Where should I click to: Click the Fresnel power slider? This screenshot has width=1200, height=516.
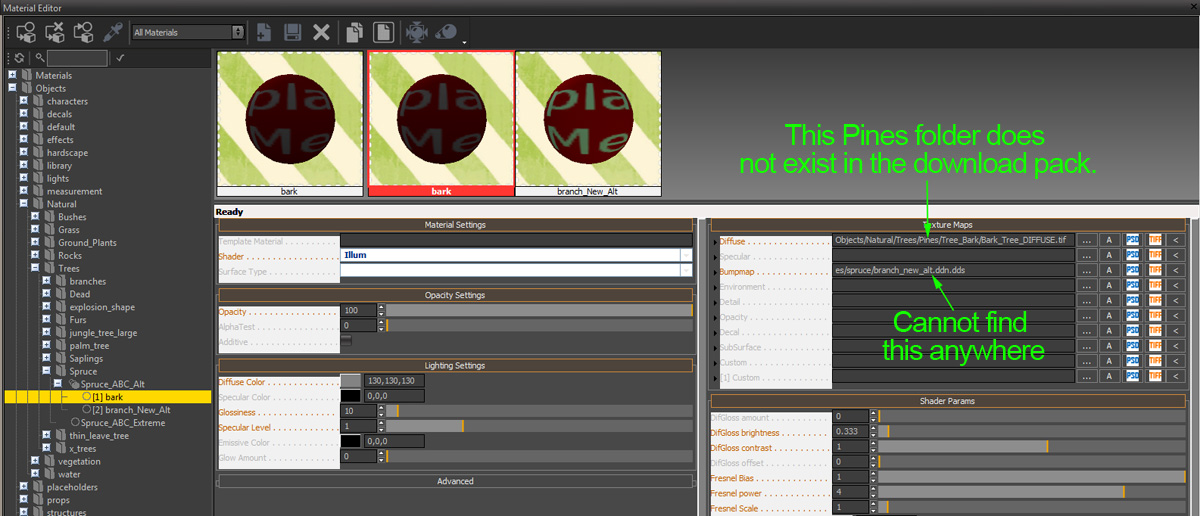(x=1031, y=492)
